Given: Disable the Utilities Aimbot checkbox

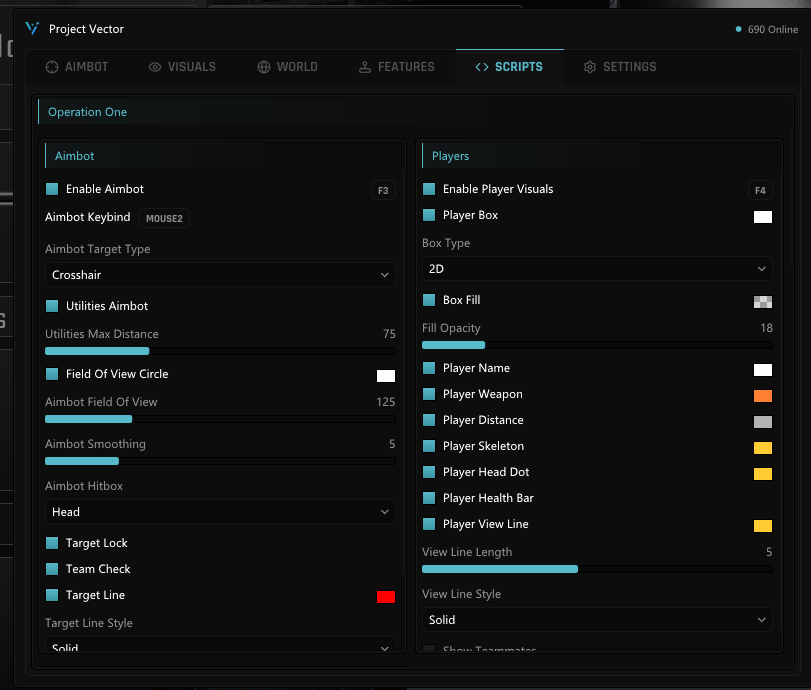Looking at the screenshot, I should click(x=52, y=306).
